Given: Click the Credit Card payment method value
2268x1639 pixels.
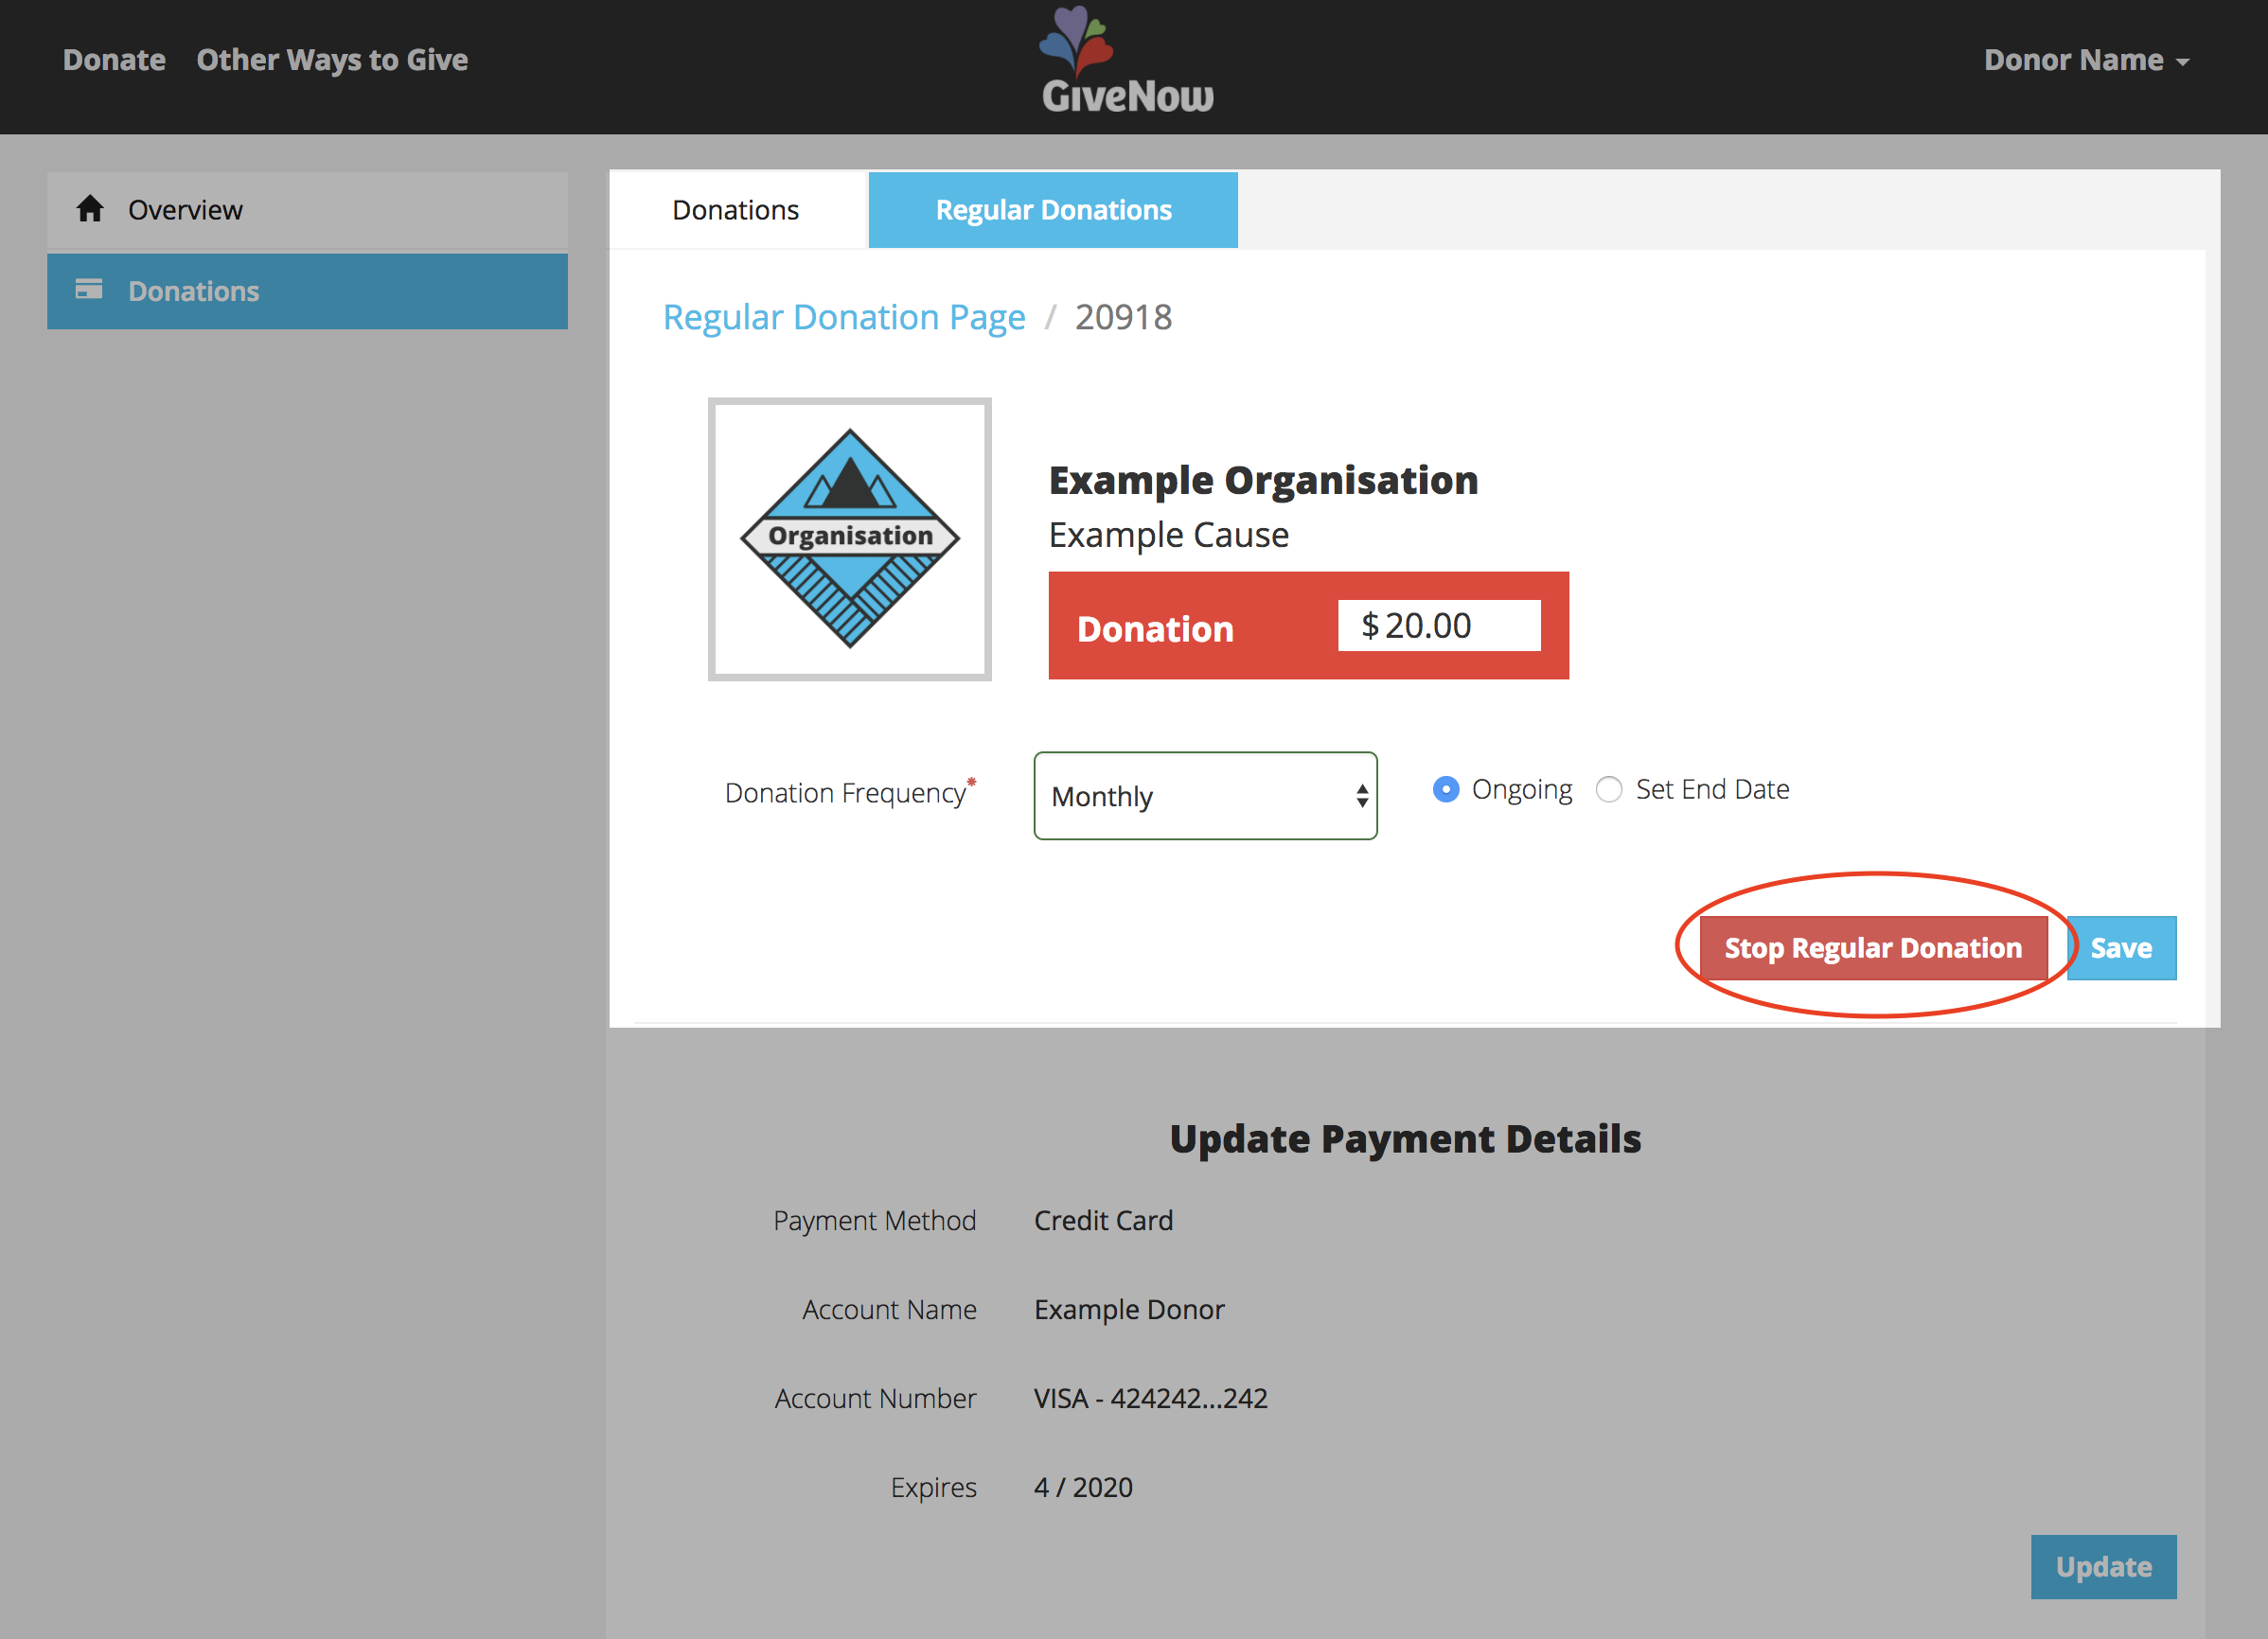Looking at the screenshot, I should [1103, 1220].
